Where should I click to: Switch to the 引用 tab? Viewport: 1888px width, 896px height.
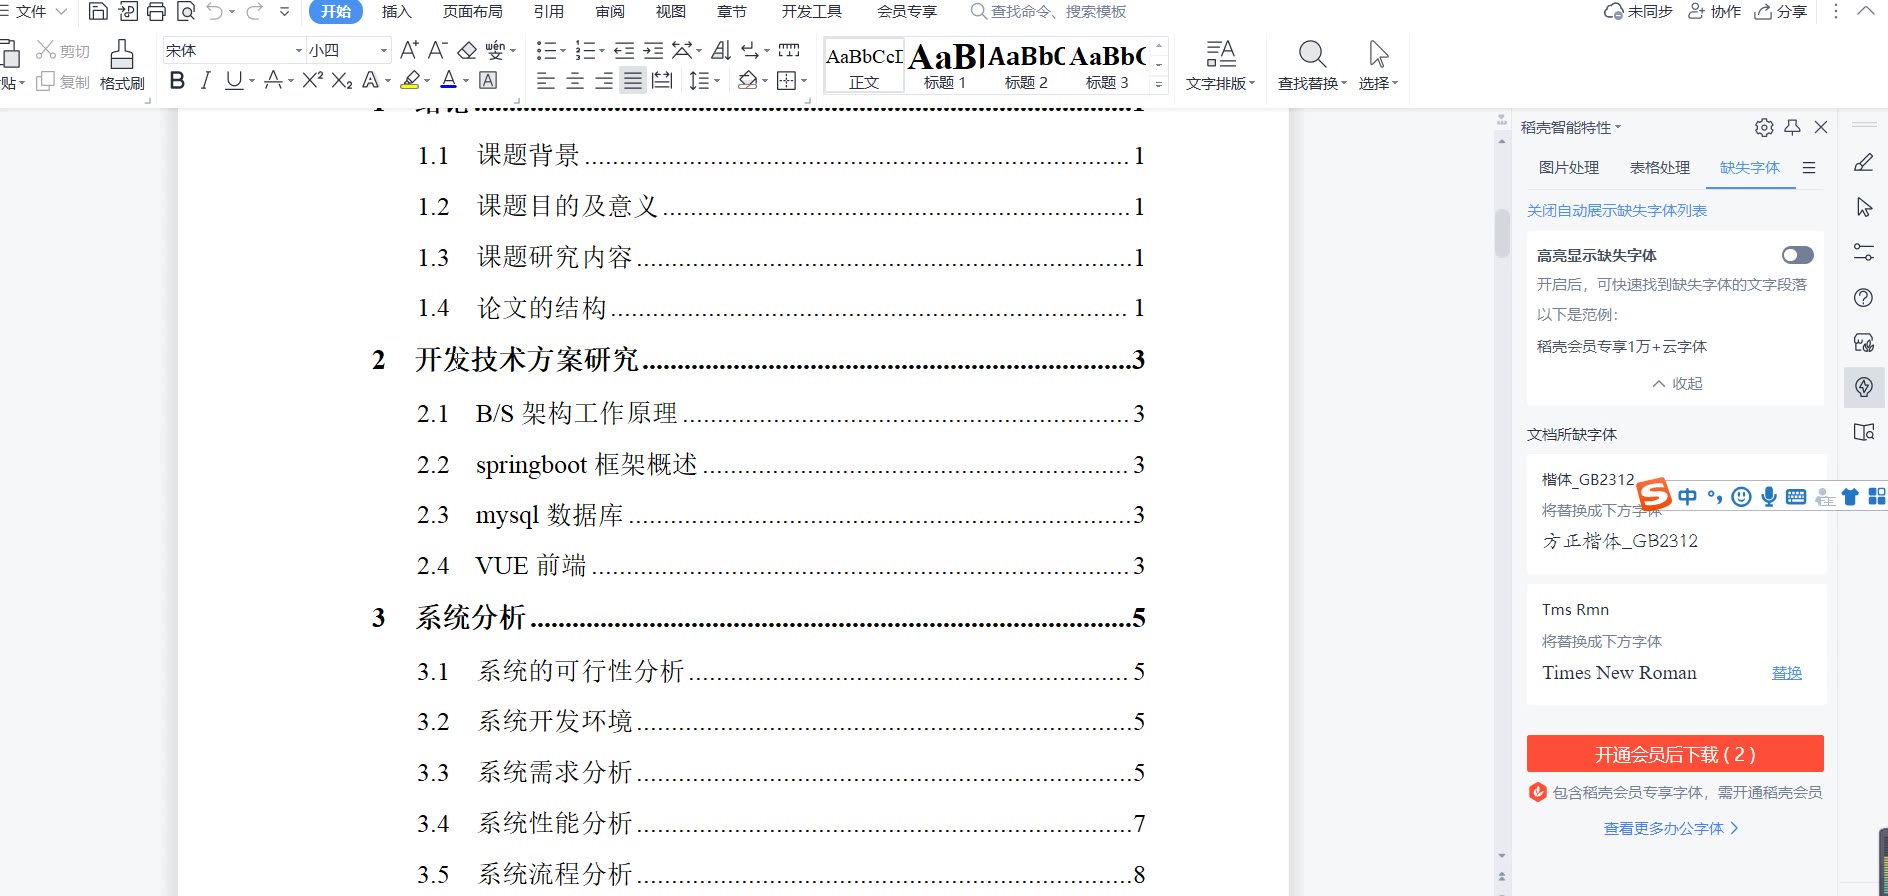point(549,12)
